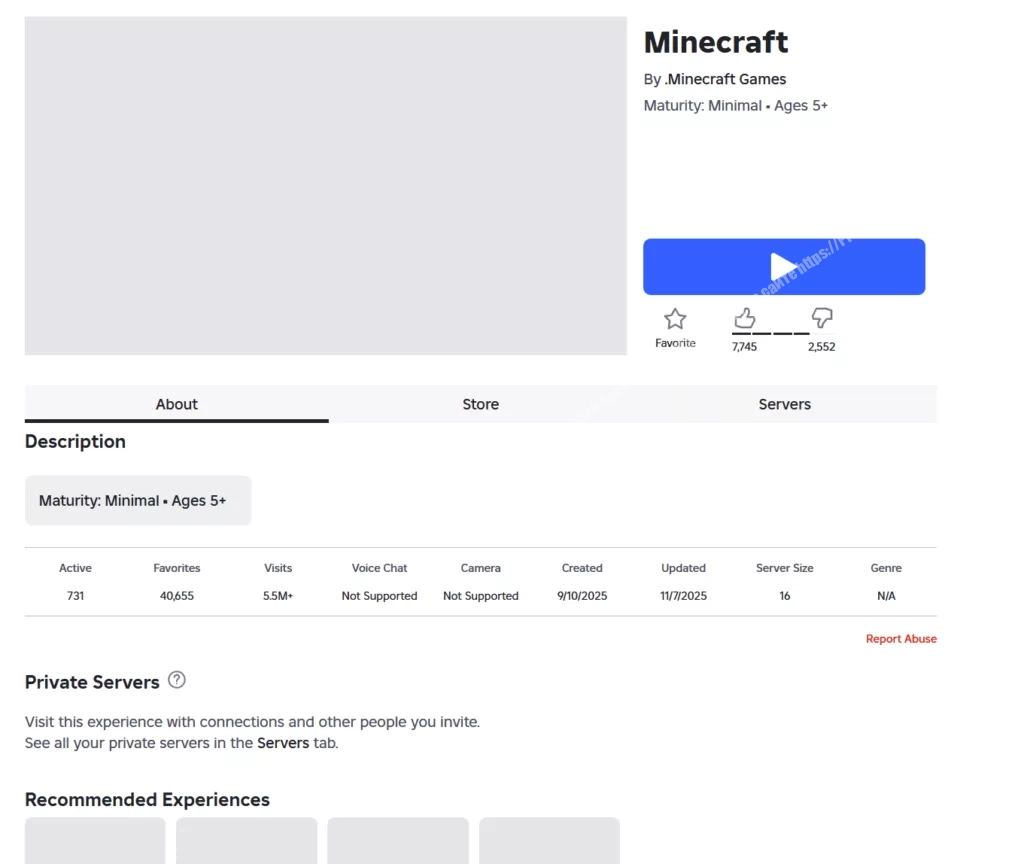This screenshot has height=864, width=1024.
Task: Click the Maturity chip in the Description
Action: pyautogui.click(x=138, y=501)
